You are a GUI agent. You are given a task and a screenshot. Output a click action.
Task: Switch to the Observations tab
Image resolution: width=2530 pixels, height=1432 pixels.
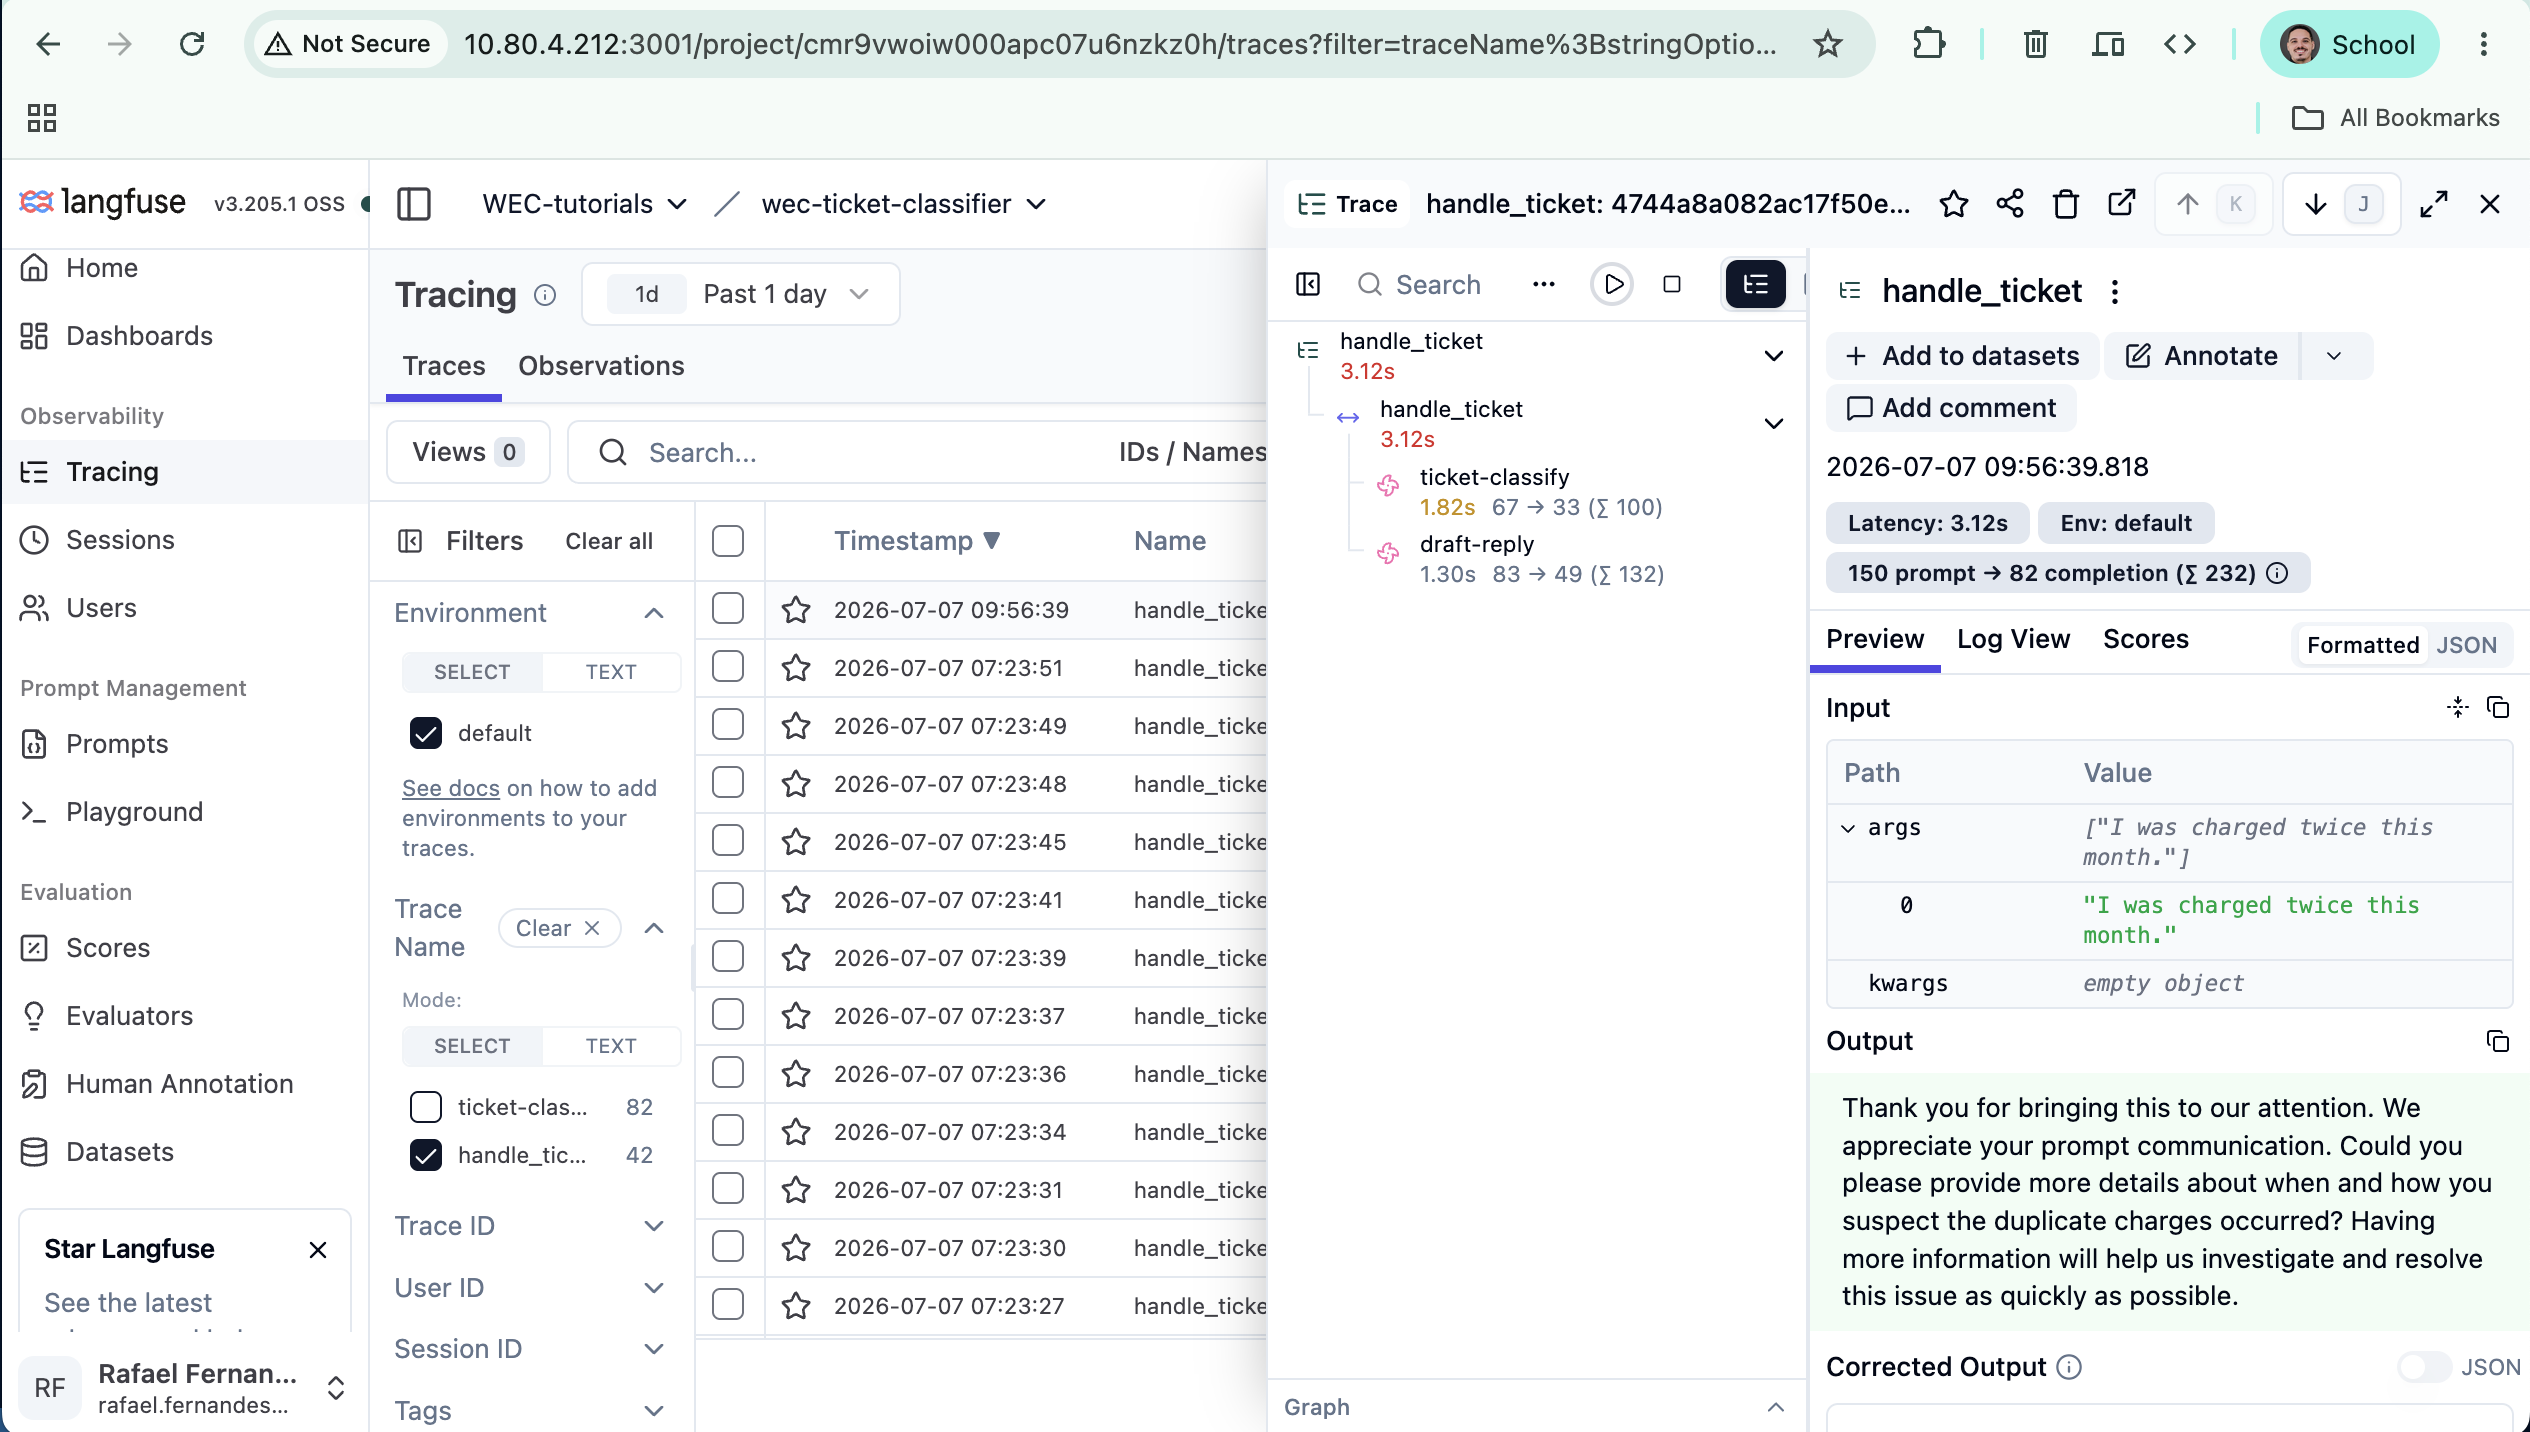coord(601,366)
